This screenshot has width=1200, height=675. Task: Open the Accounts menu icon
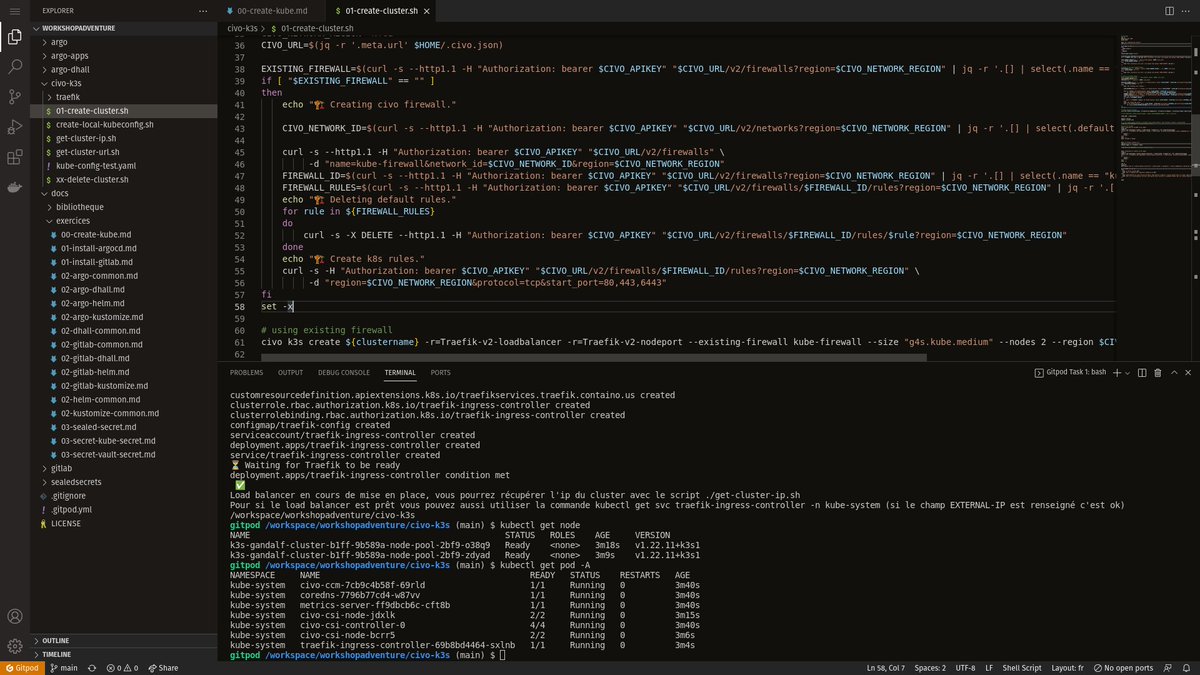[14, 617]
